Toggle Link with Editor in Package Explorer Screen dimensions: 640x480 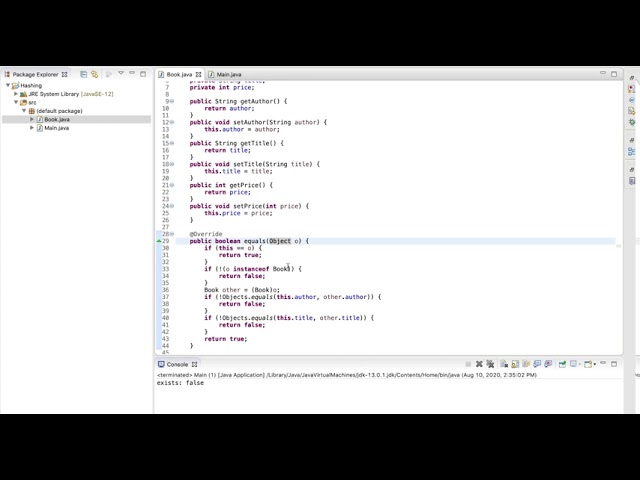94,74
